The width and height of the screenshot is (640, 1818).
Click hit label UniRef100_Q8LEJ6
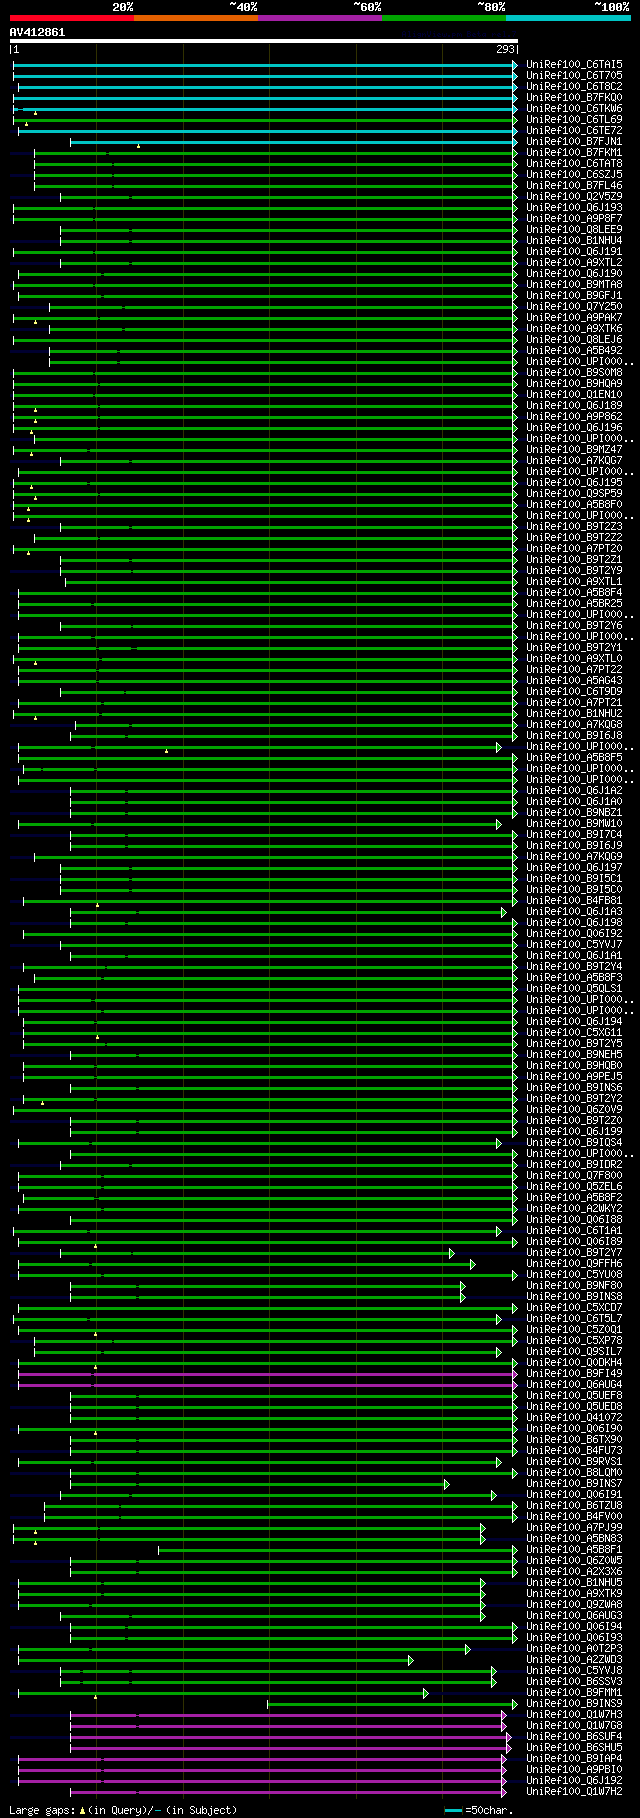(x=574, y=339)
